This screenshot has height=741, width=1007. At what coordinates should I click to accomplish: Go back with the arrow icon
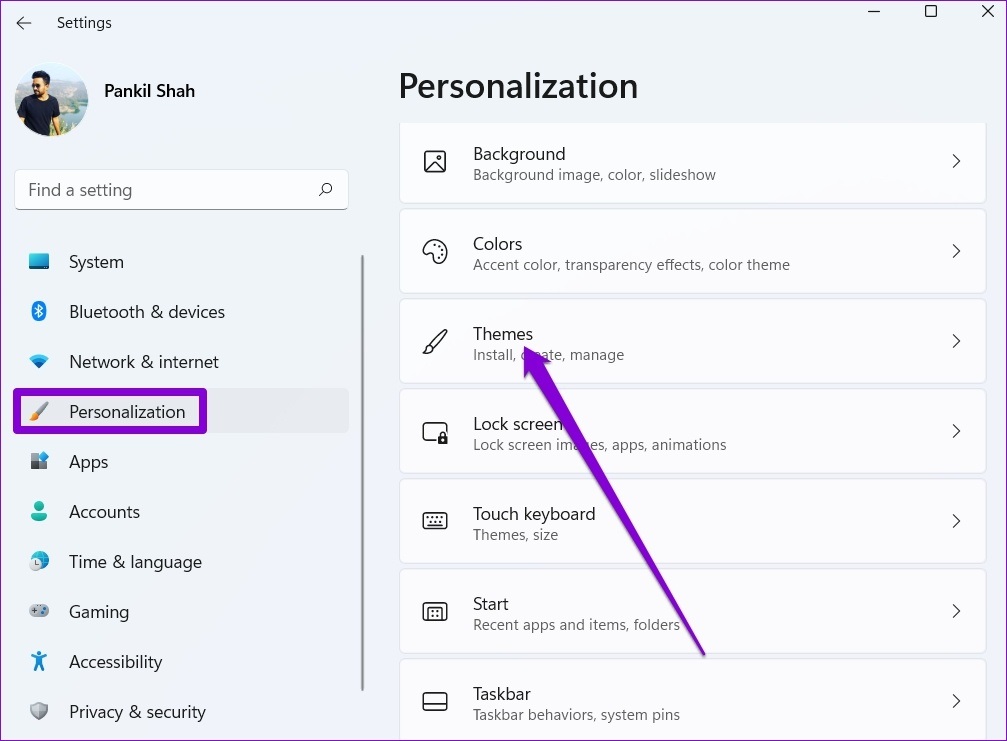point(24,23)
